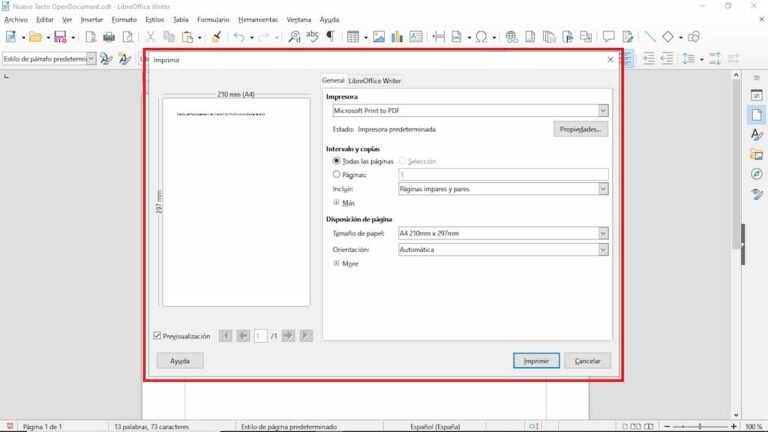Insert special character omega icon
768x432 pixels.
click(x=481, y=37)
